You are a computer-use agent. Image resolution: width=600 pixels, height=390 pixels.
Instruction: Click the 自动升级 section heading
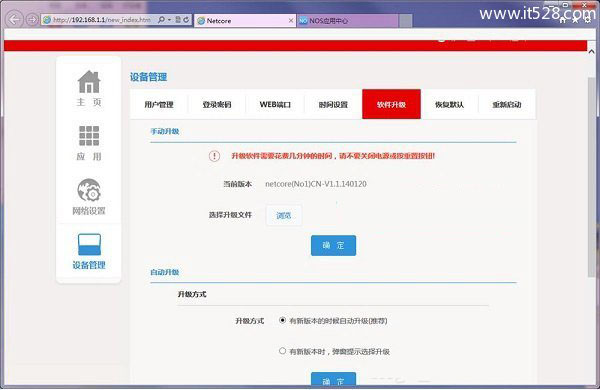(165, 272)
